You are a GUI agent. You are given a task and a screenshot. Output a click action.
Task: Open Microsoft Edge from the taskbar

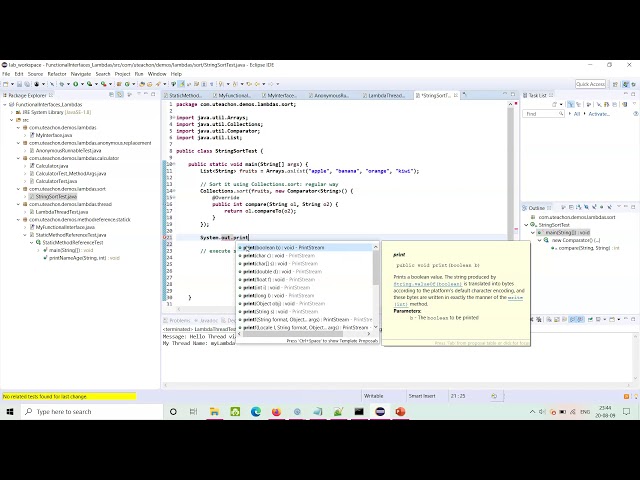(x=256, y=411)
